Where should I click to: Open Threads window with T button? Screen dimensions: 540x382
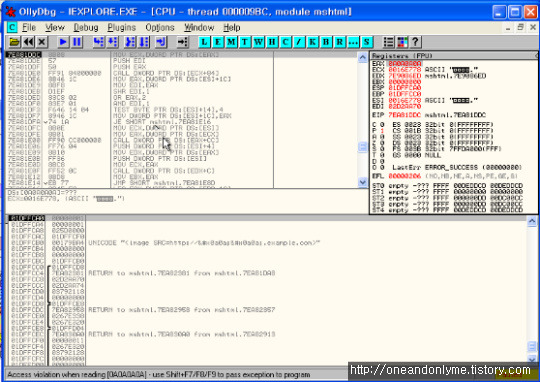pos(245,42)
